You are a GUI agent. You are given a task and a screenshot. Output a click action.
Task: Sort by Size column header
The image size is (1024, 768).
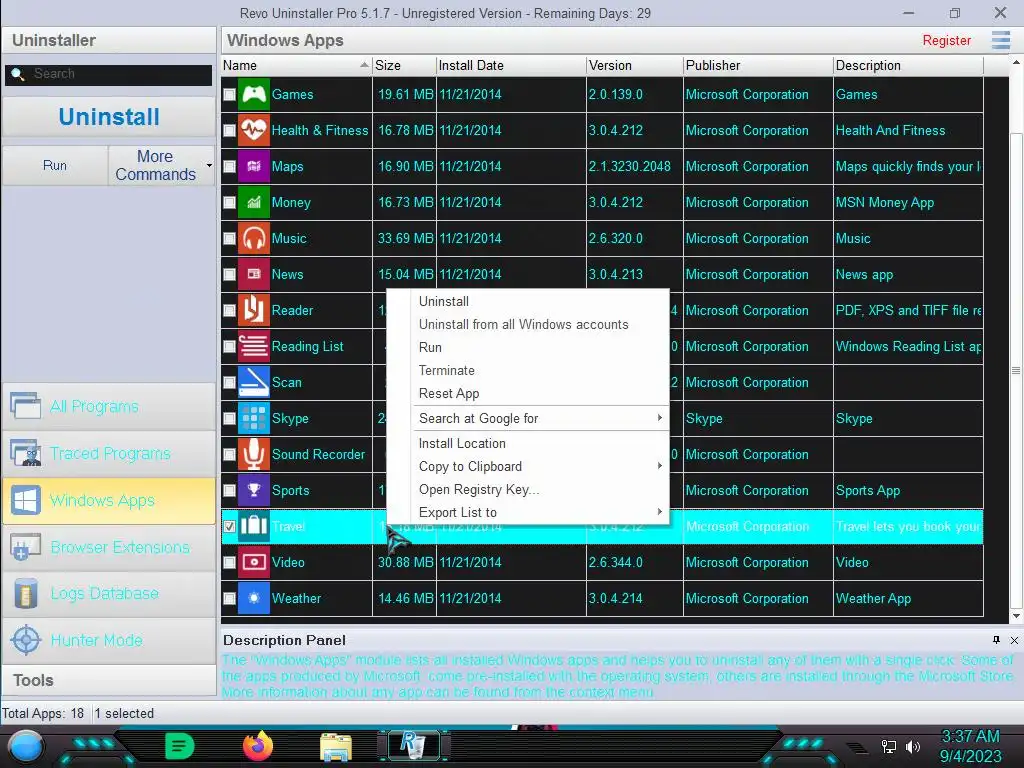tap(404, 65)
